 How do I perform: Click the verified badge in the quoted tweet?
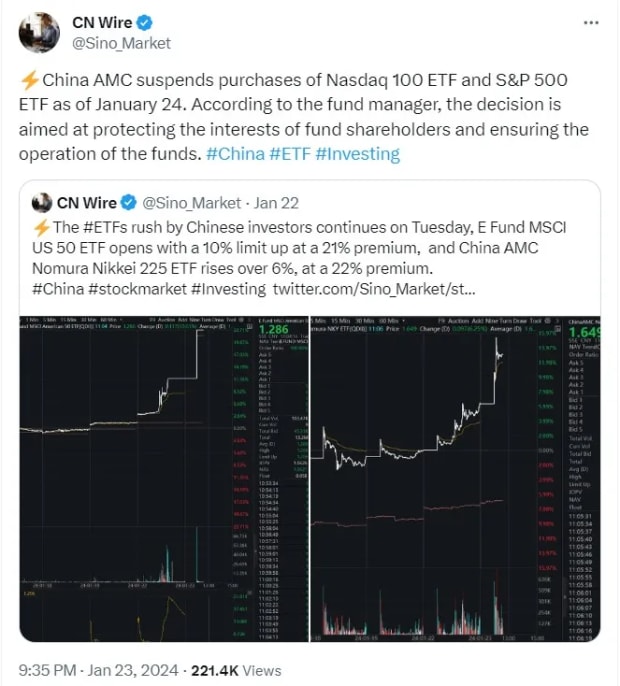point(130,201)
